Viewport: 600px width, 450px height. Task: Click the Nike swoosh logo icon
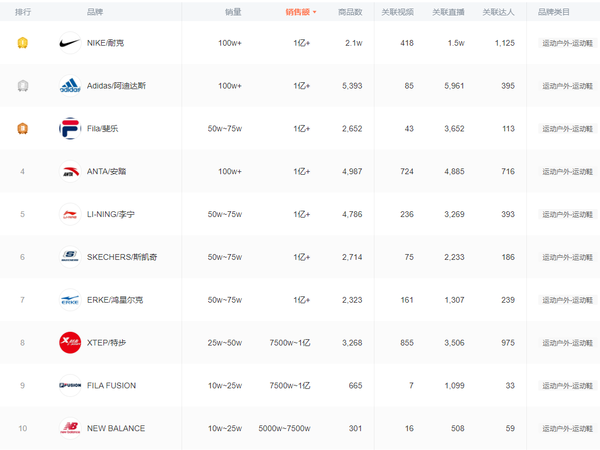click(70, 43)
